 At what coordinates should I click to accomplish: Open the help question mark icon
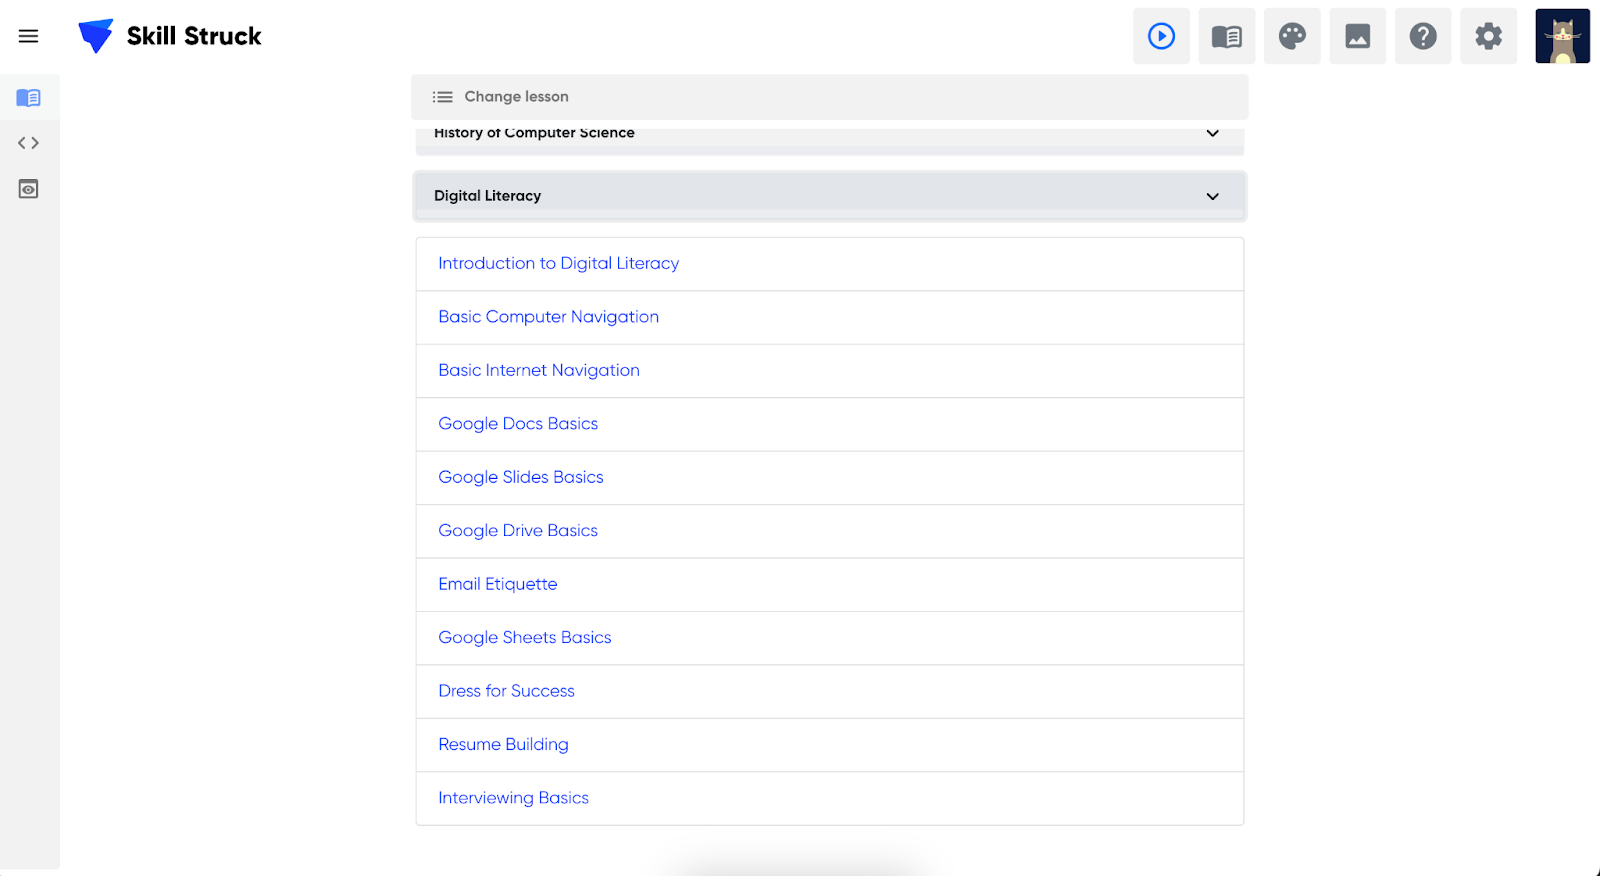[x=1423, y=36]
